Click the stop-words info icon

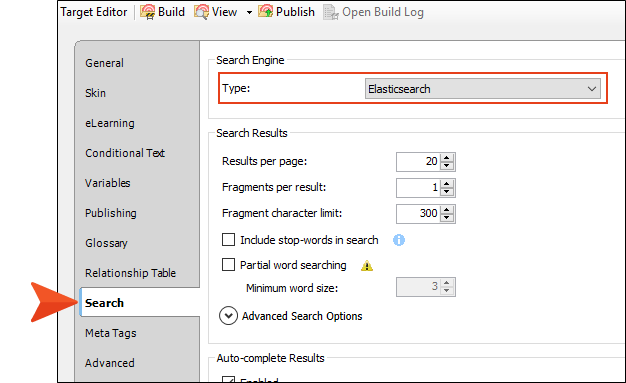399,240
